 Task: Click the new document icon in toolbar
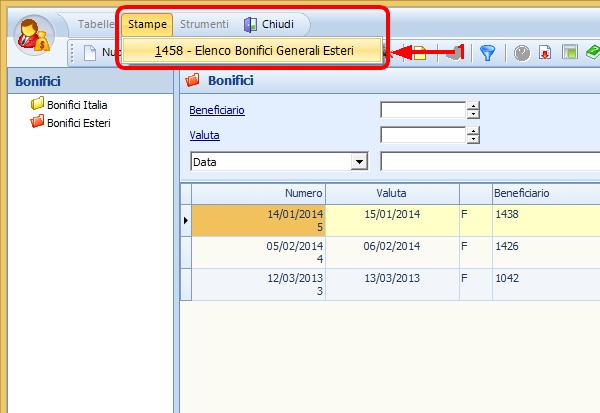click(89, 53)
